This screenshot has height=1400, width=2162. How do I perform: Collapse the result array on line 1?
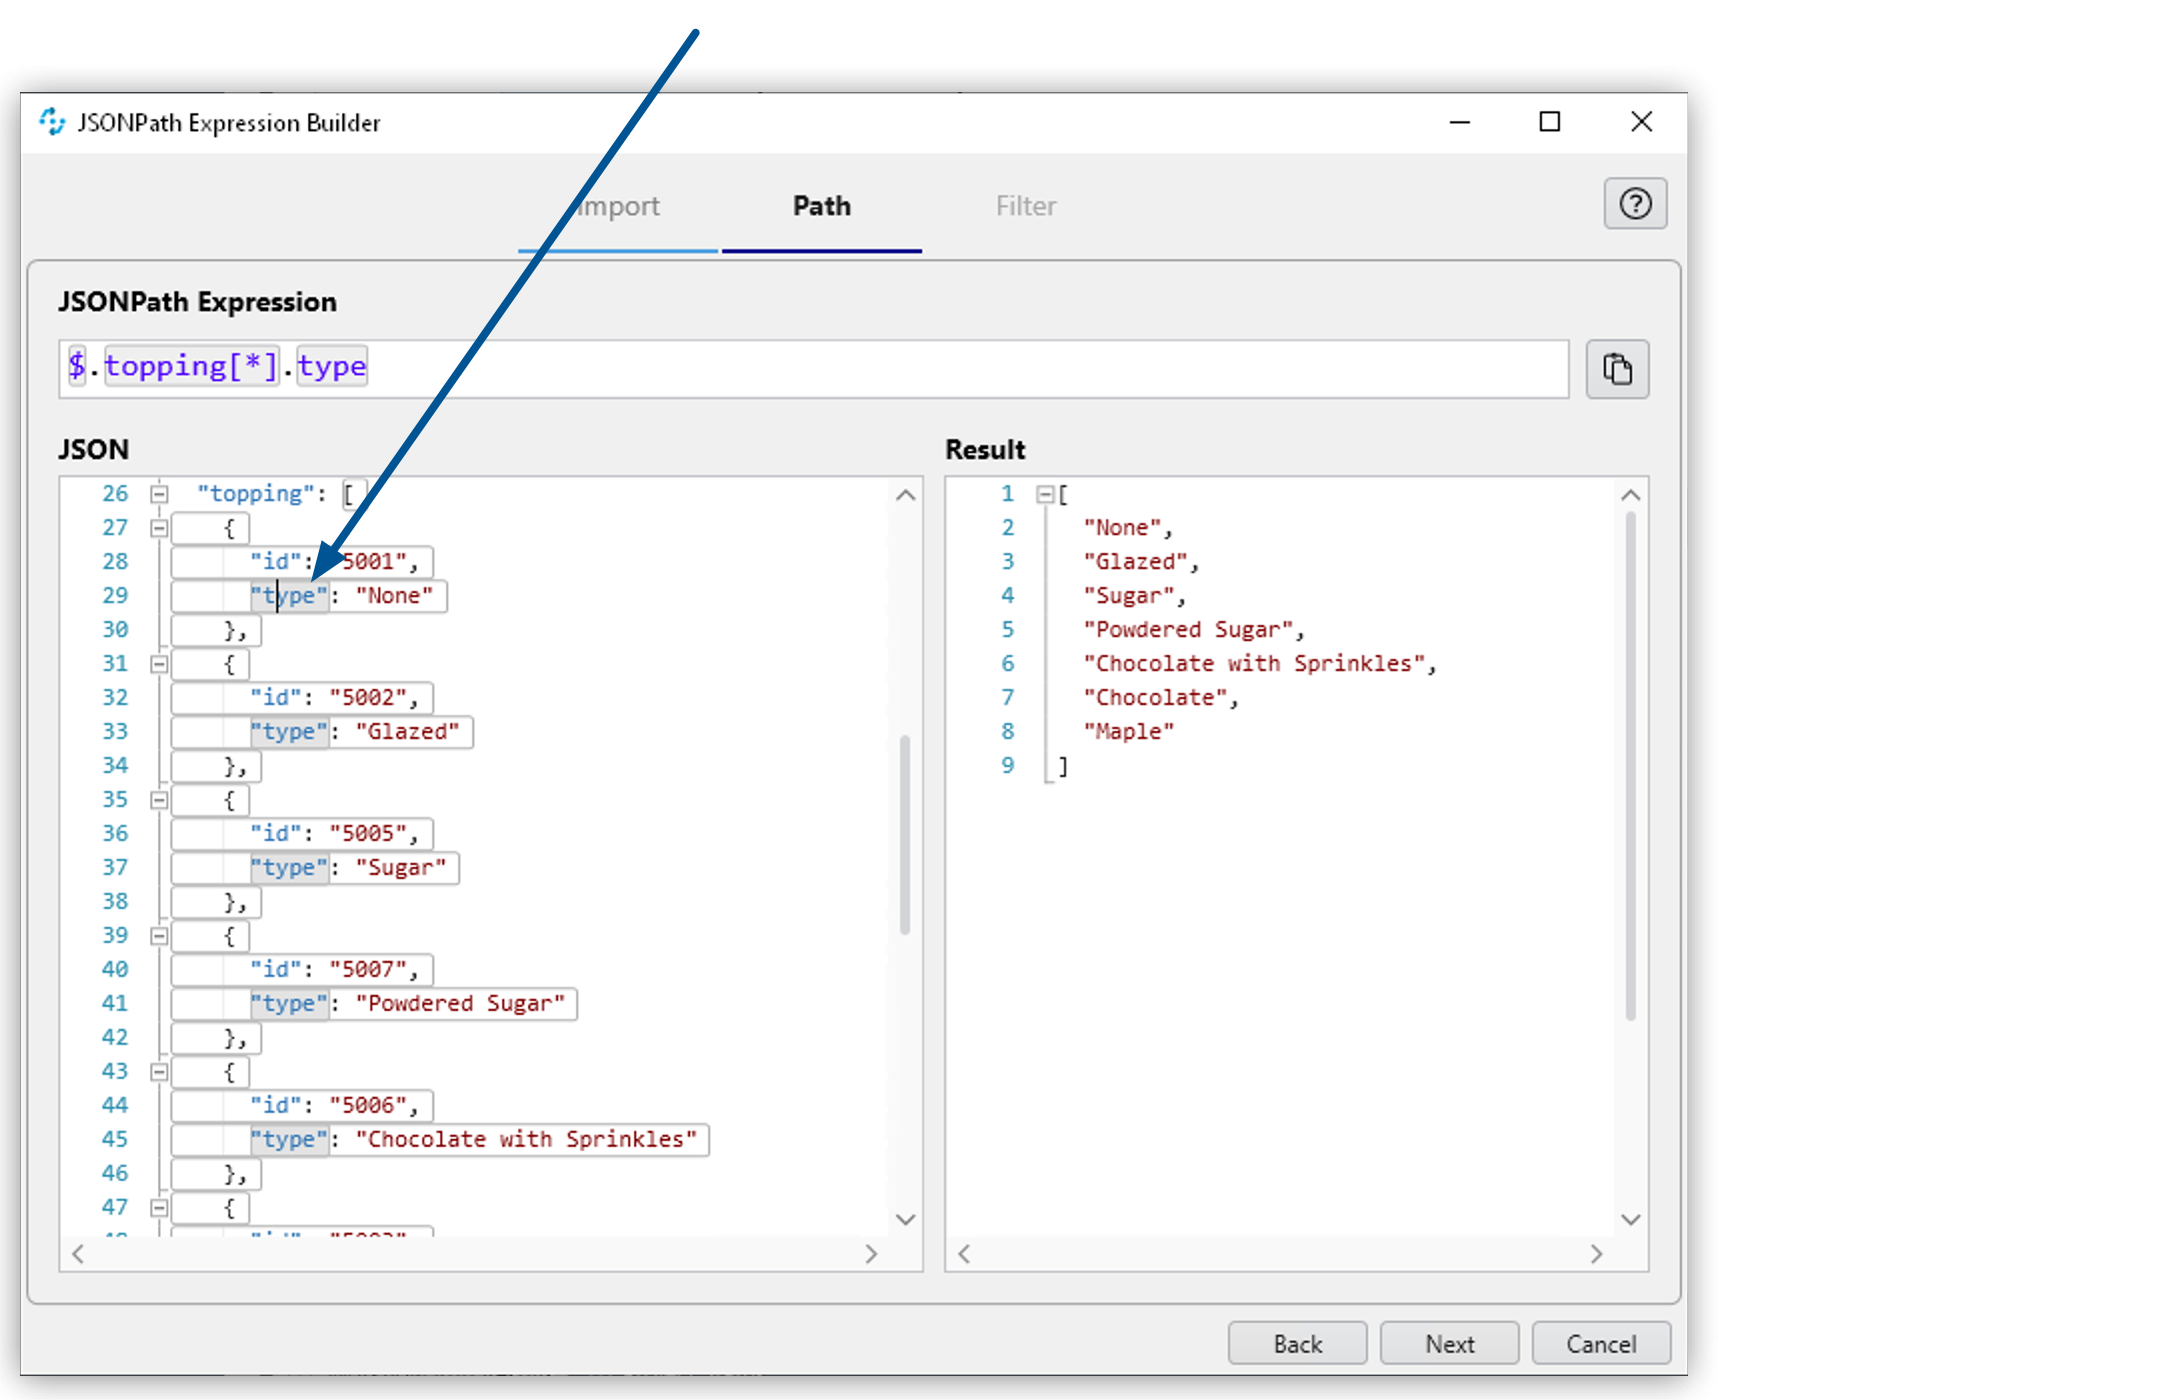point(1044,493)
